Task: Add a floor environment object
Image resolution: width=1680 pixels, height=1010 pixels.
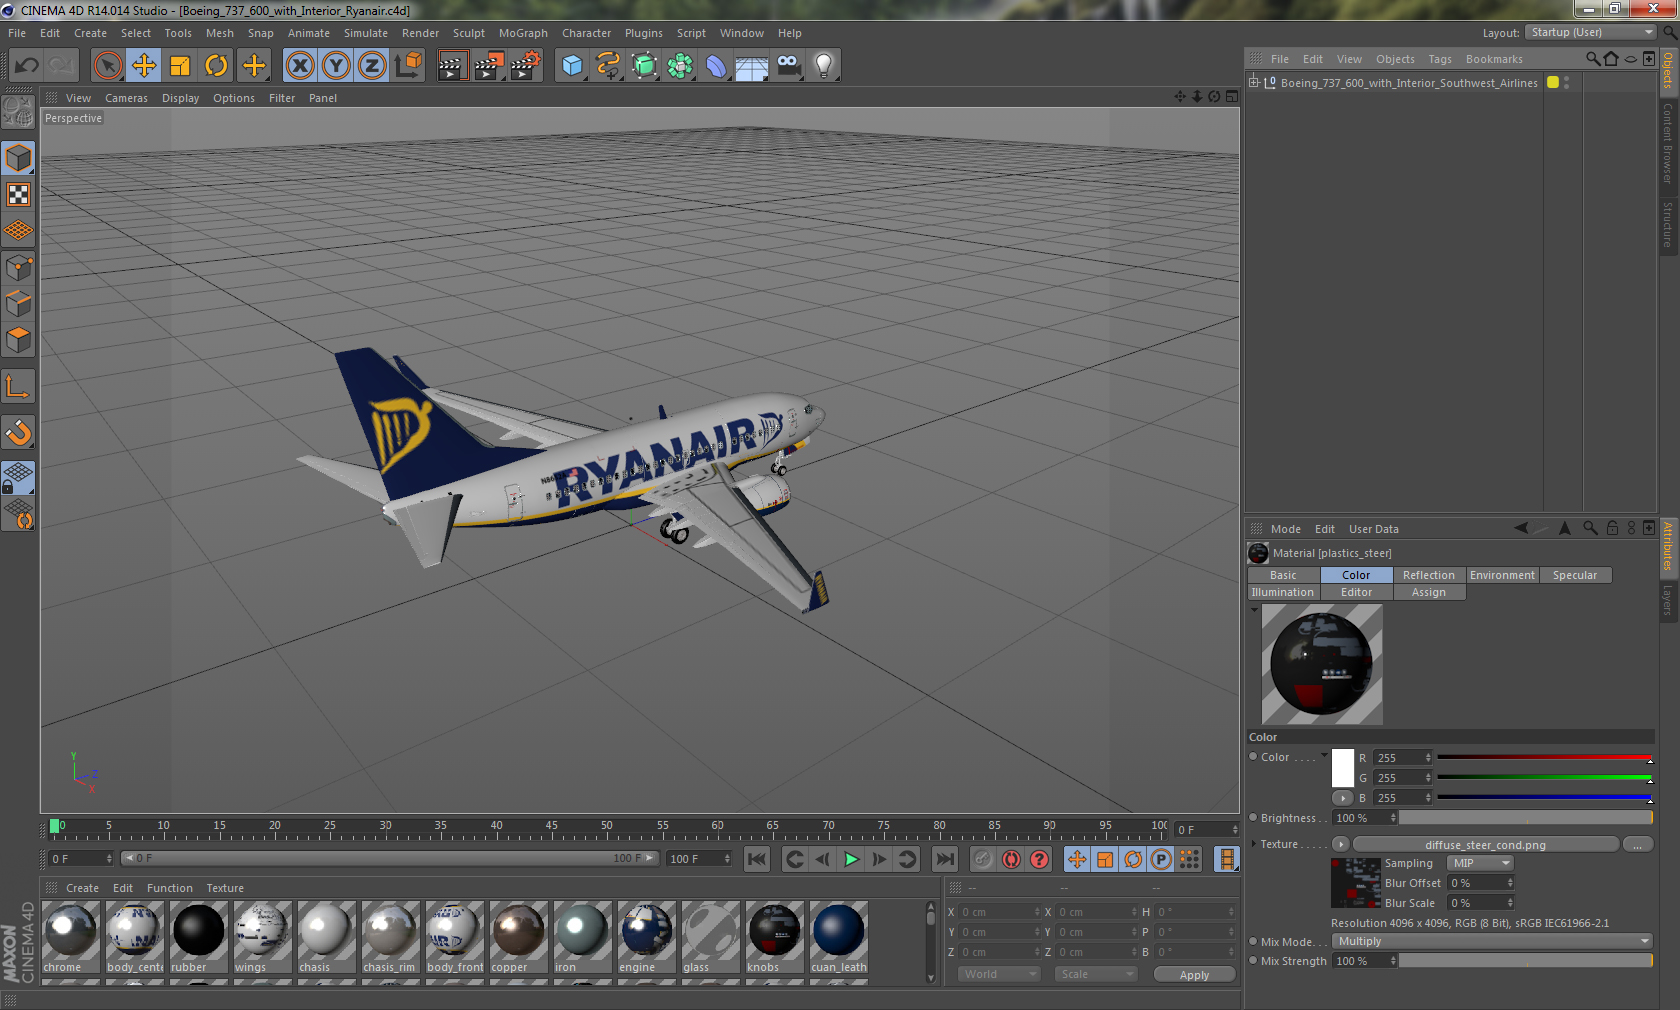Action: 752,66
